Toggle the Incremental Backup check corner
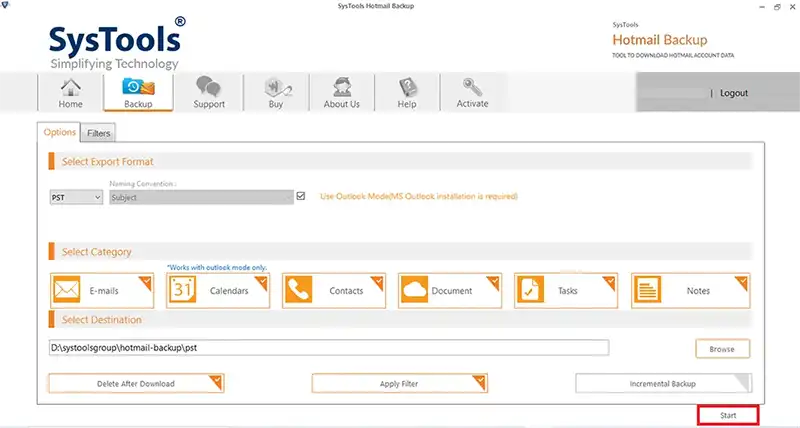The image size is (800, 428). click(x=744, y=381)
